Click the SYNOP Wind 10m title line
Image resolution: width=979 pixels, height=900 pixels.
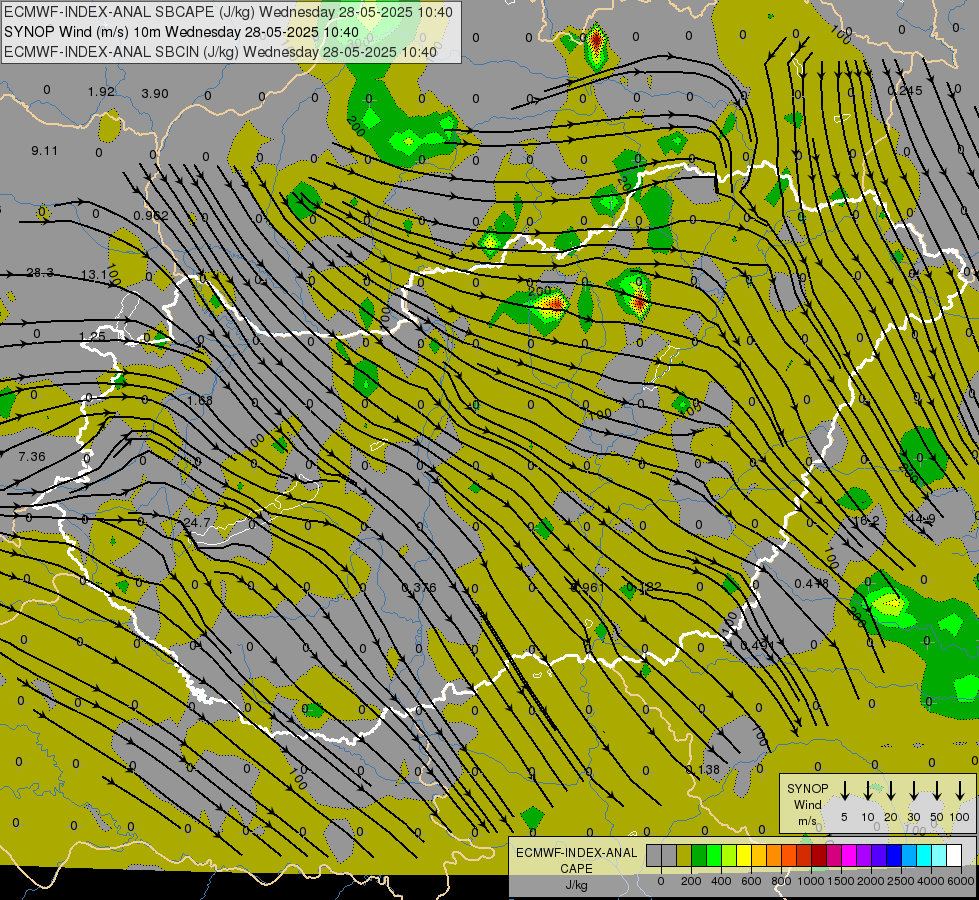click(x=181, y=32)
